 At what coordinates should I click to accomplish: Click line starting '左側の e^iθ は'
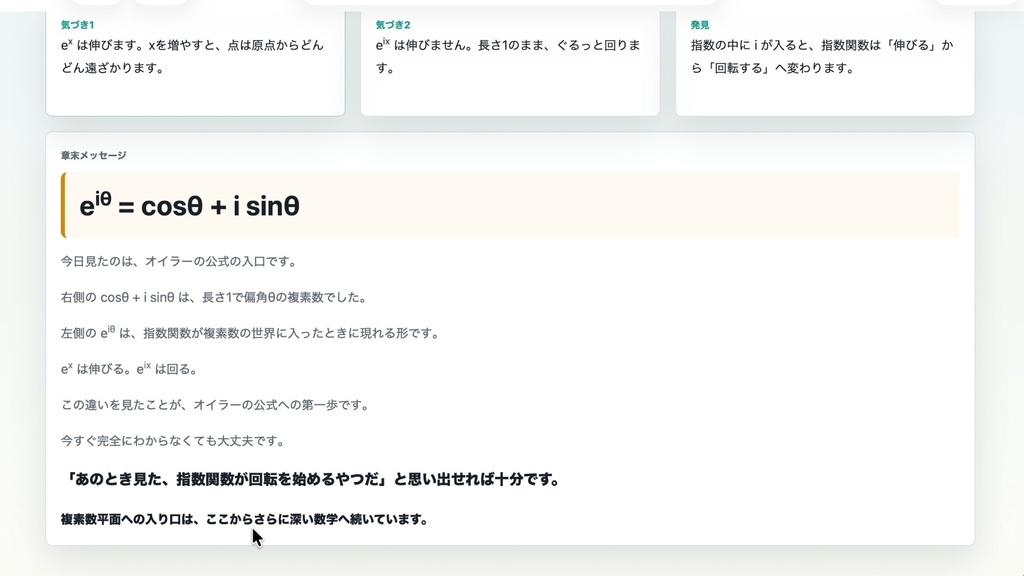251,332
